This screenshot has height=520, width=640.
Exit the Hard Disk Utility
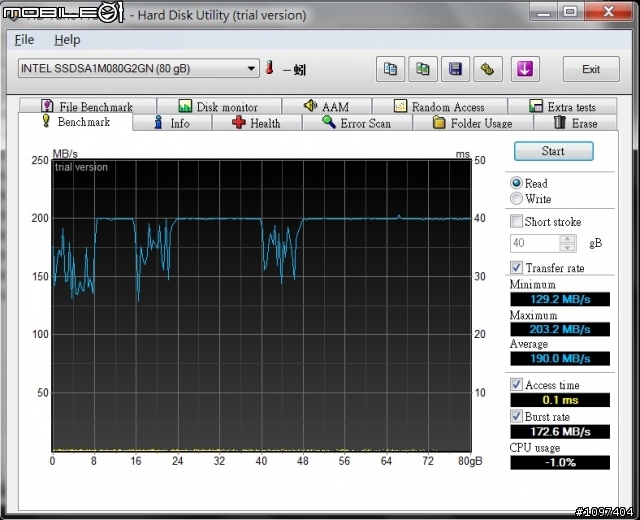click(x=591, y=69)
